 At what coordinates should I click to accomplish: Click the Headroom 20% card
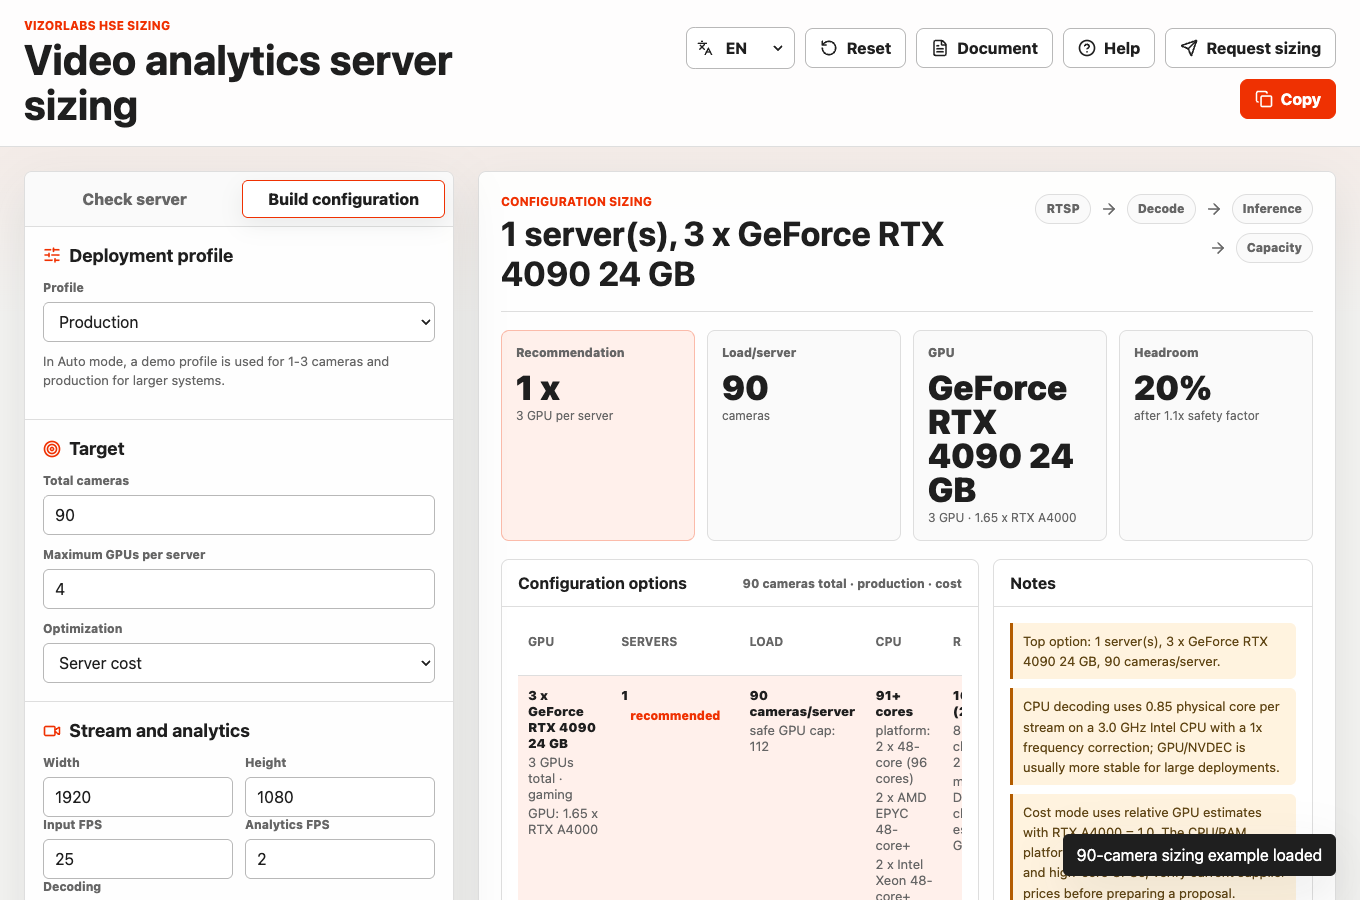1216,435
